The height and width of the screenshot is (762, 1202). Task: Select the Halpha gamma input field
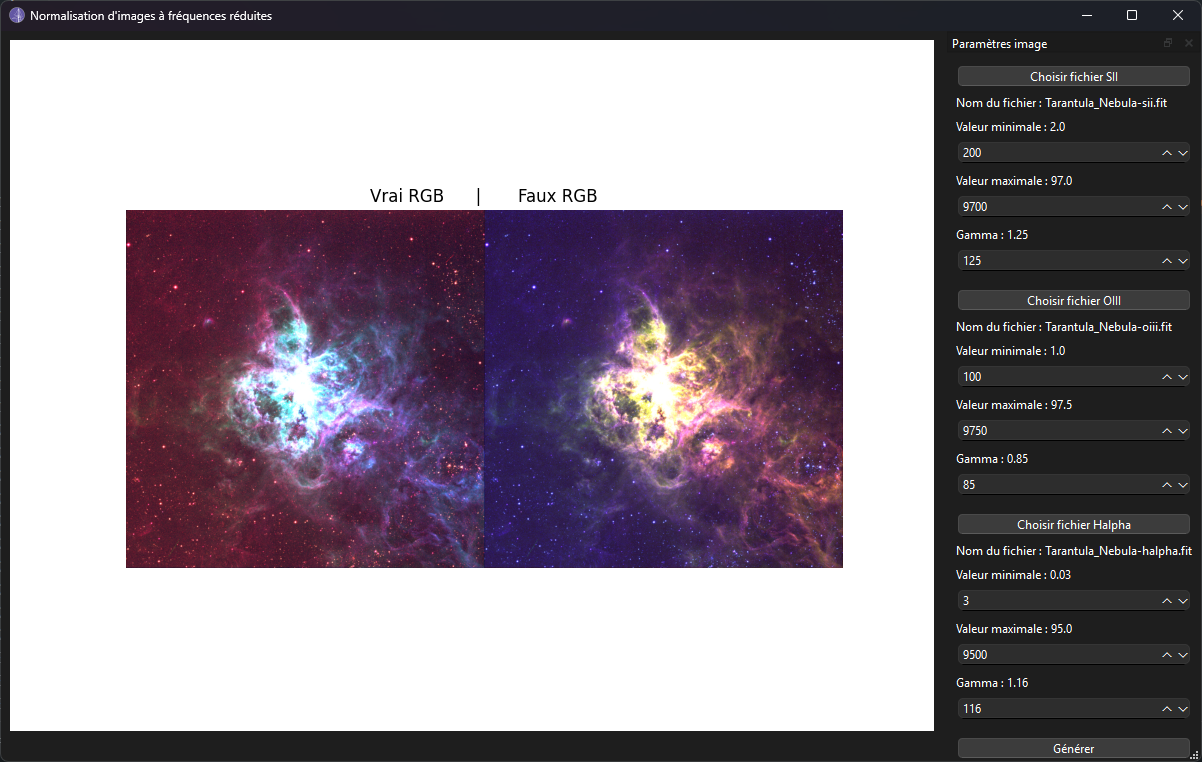click(x=1050, y=708)
